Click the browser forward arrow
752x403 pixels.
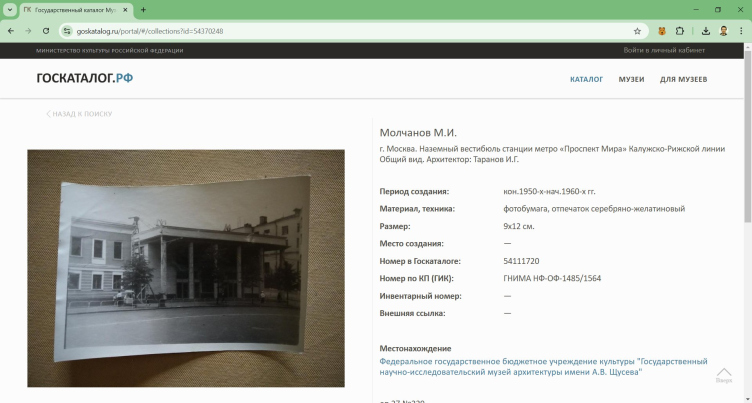[28, 31]
